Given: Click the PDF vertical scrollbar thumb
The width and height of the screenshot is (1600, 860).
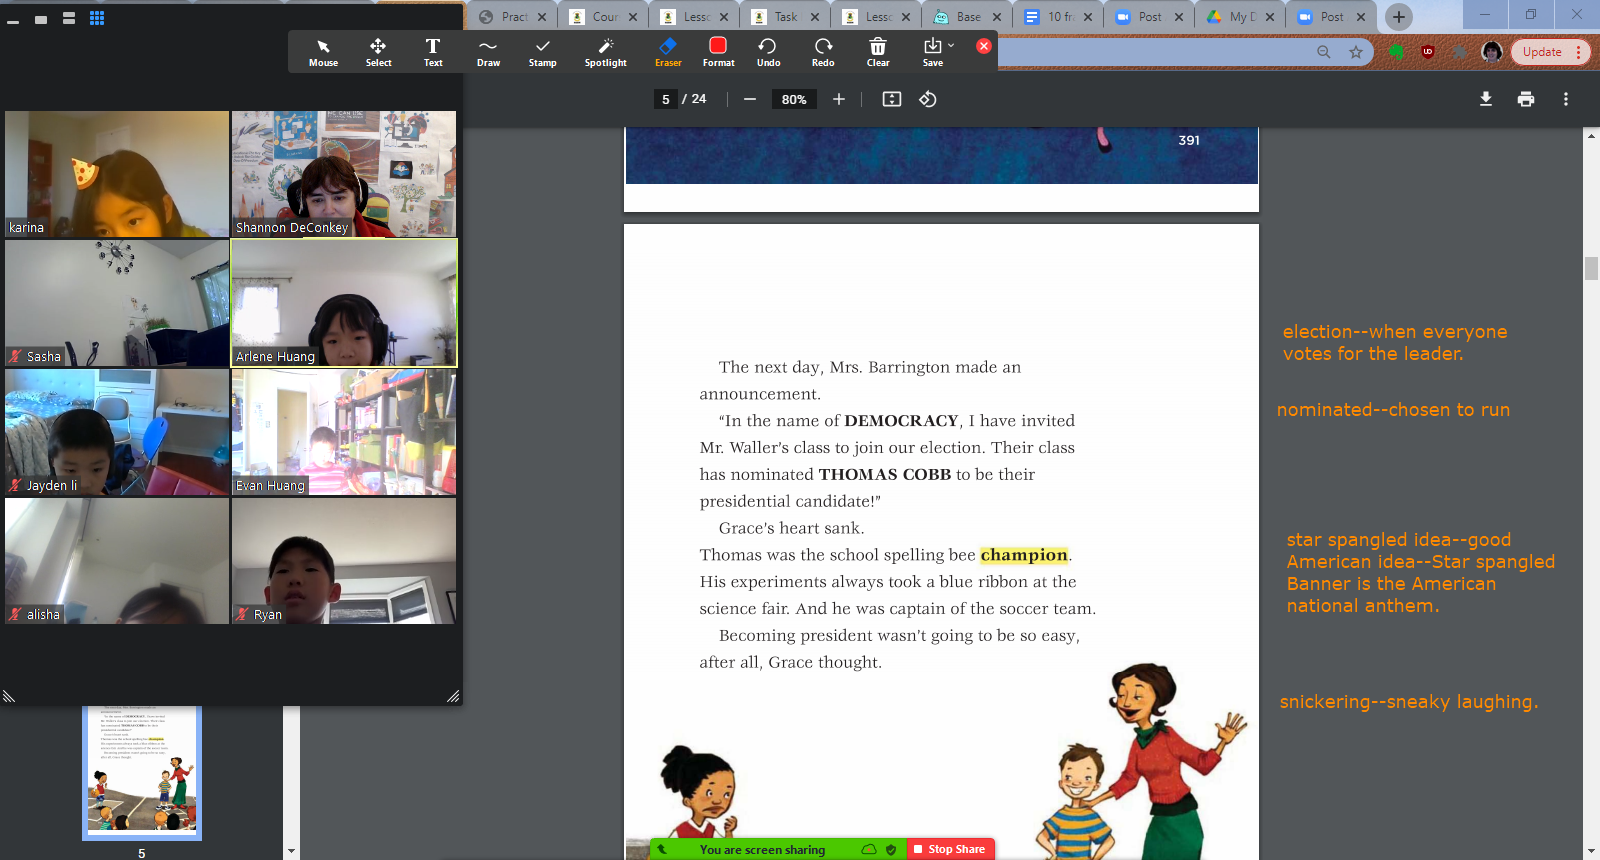Looking at the screenshot, I should [x=1591, y=268].
